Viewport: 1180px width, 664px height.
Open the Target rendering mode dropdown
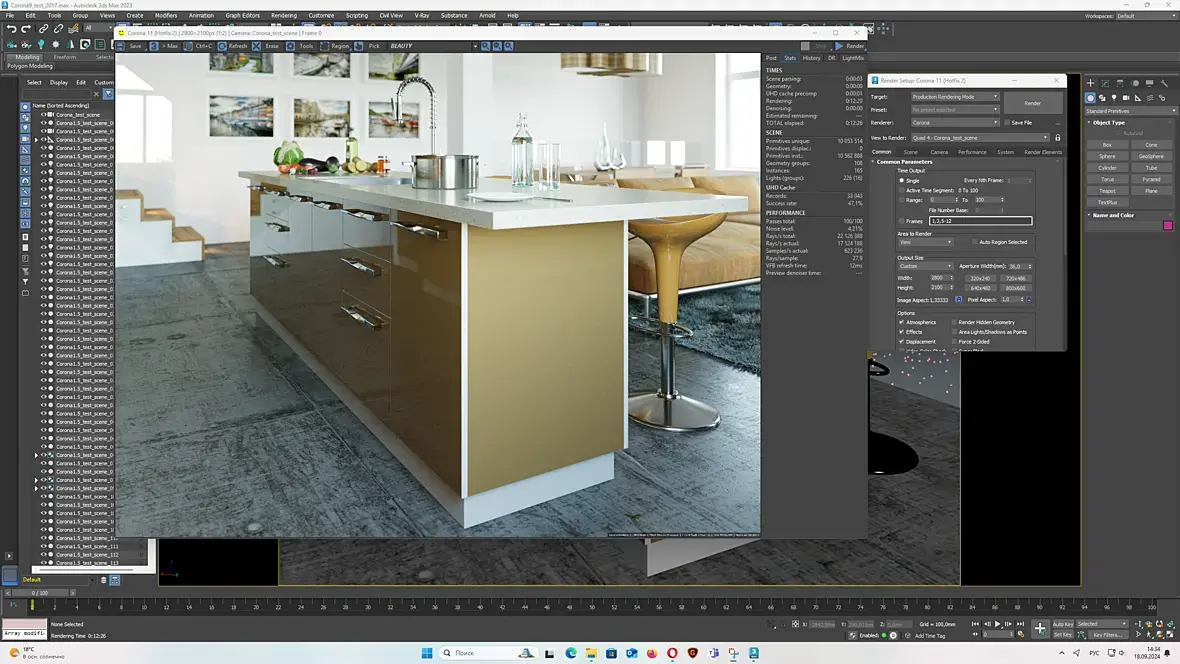[955, 97]
